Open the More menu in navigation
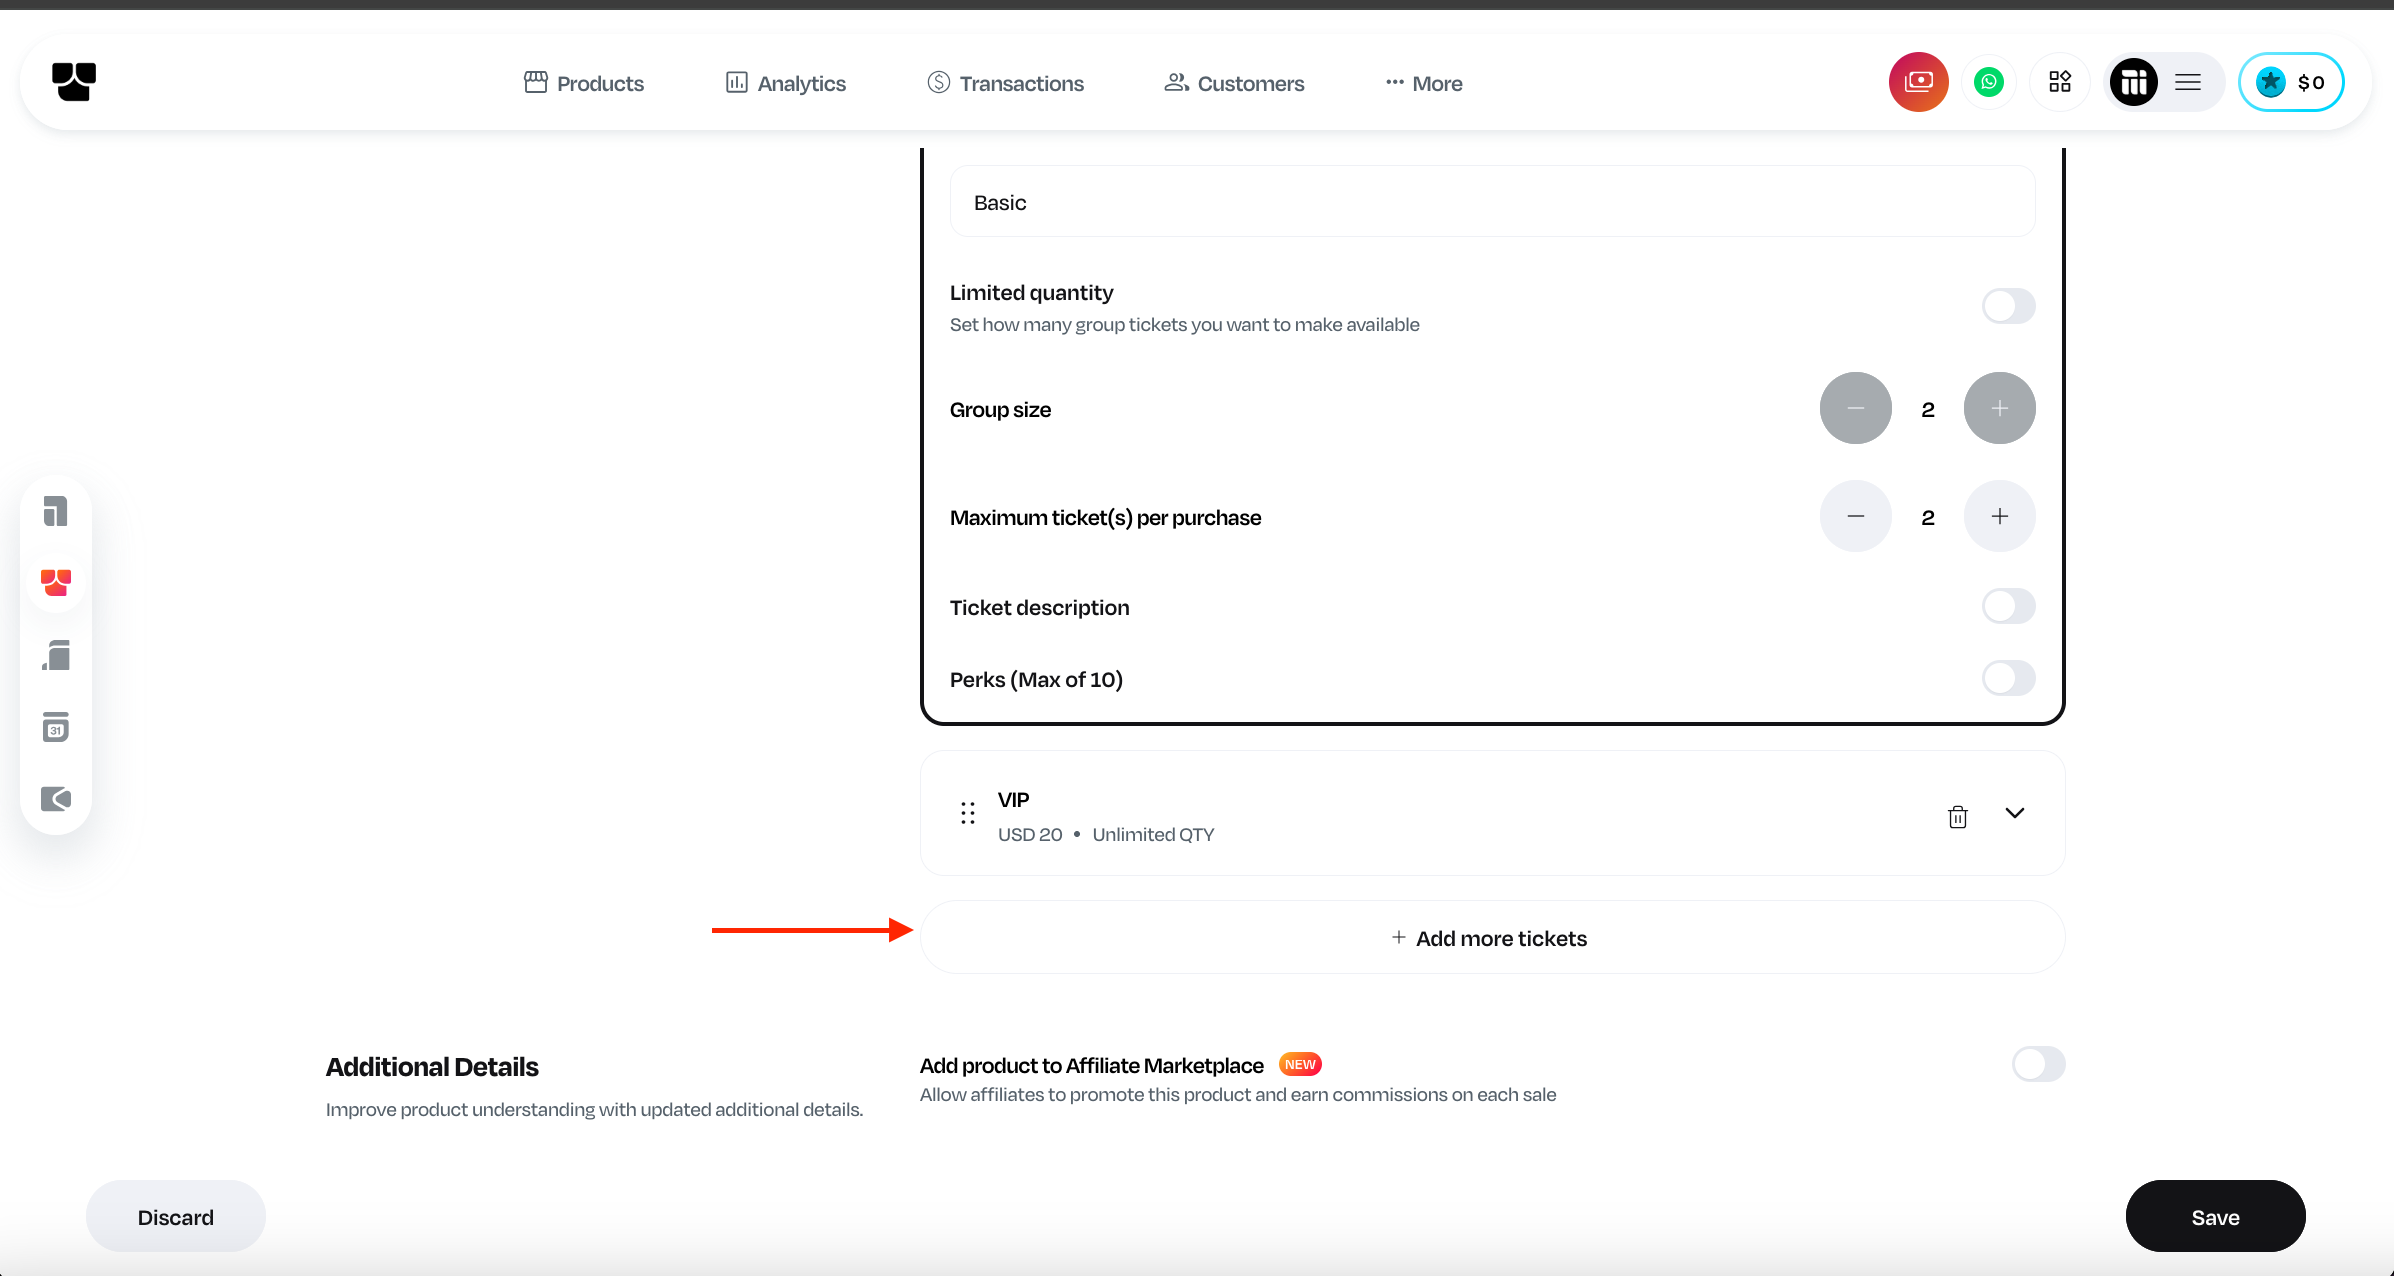The image size is (2394, 1276). (x=1424, y=84)
